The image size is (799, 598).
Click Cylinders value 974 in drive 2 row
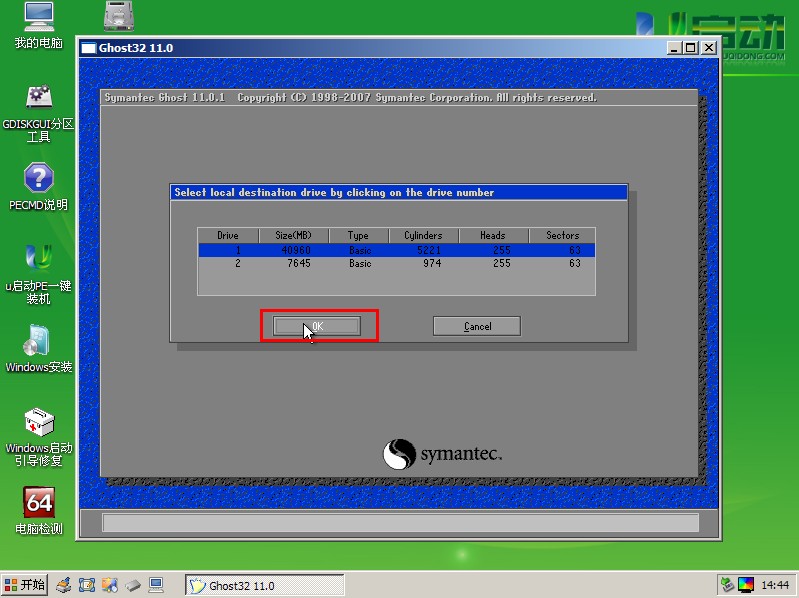coord(432,263)
